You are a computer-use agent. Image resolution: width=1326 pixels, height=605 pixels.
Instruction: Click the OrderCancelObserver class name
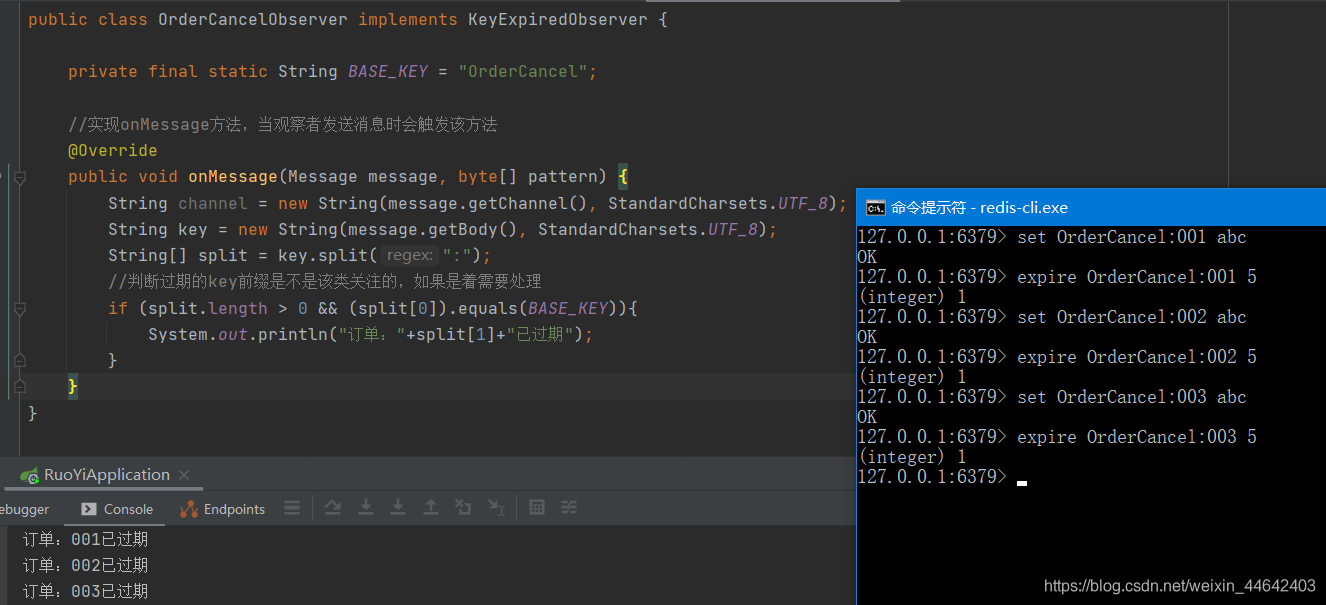[x=253, y=20]
